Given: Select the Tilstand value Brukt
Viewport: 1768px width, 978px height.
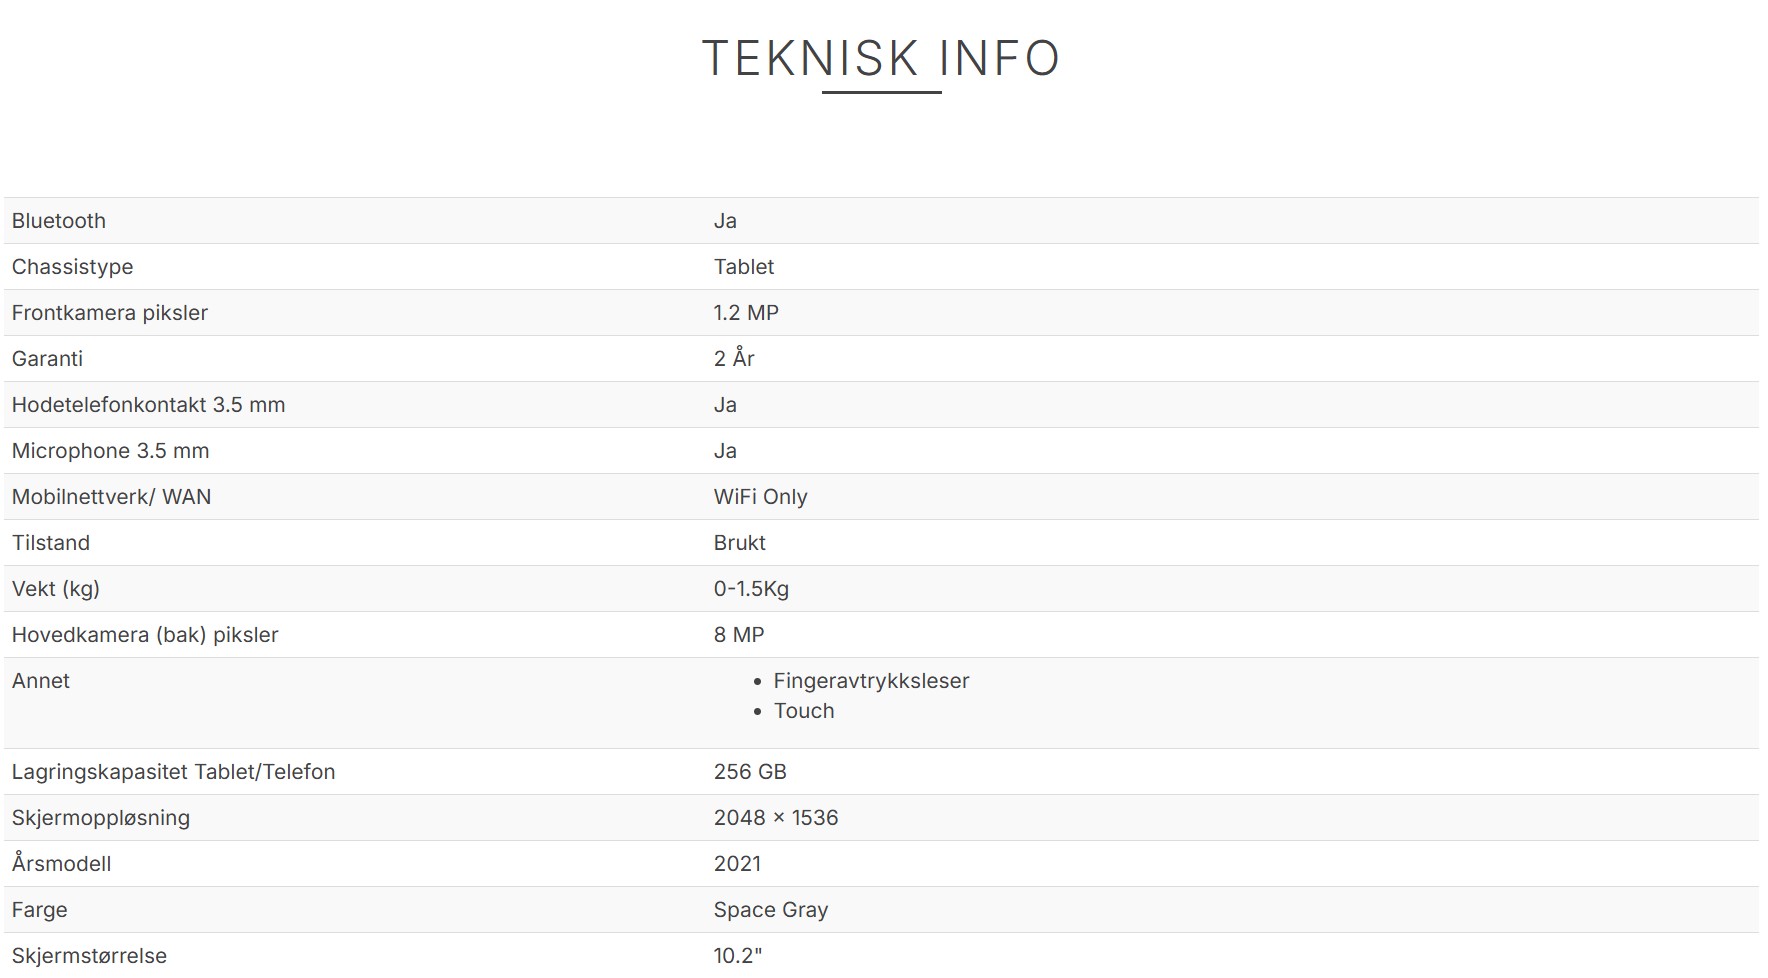Looking at the screenshot, I should click(x=740, y=543).
